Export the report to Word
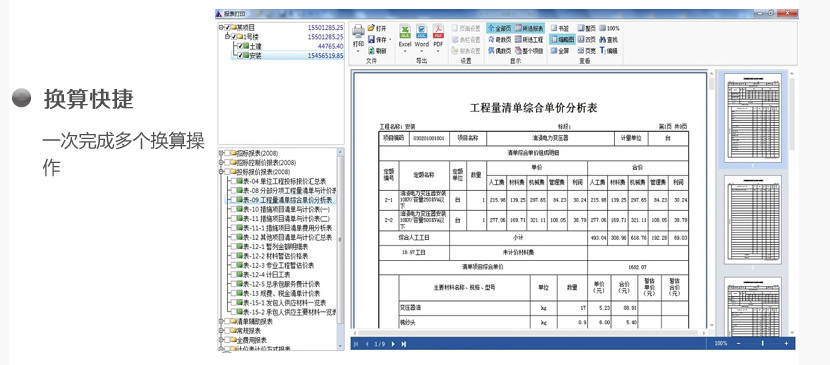The width and height of the screenshot is (830, 365). pyautogui.click(x=421, y=32)
